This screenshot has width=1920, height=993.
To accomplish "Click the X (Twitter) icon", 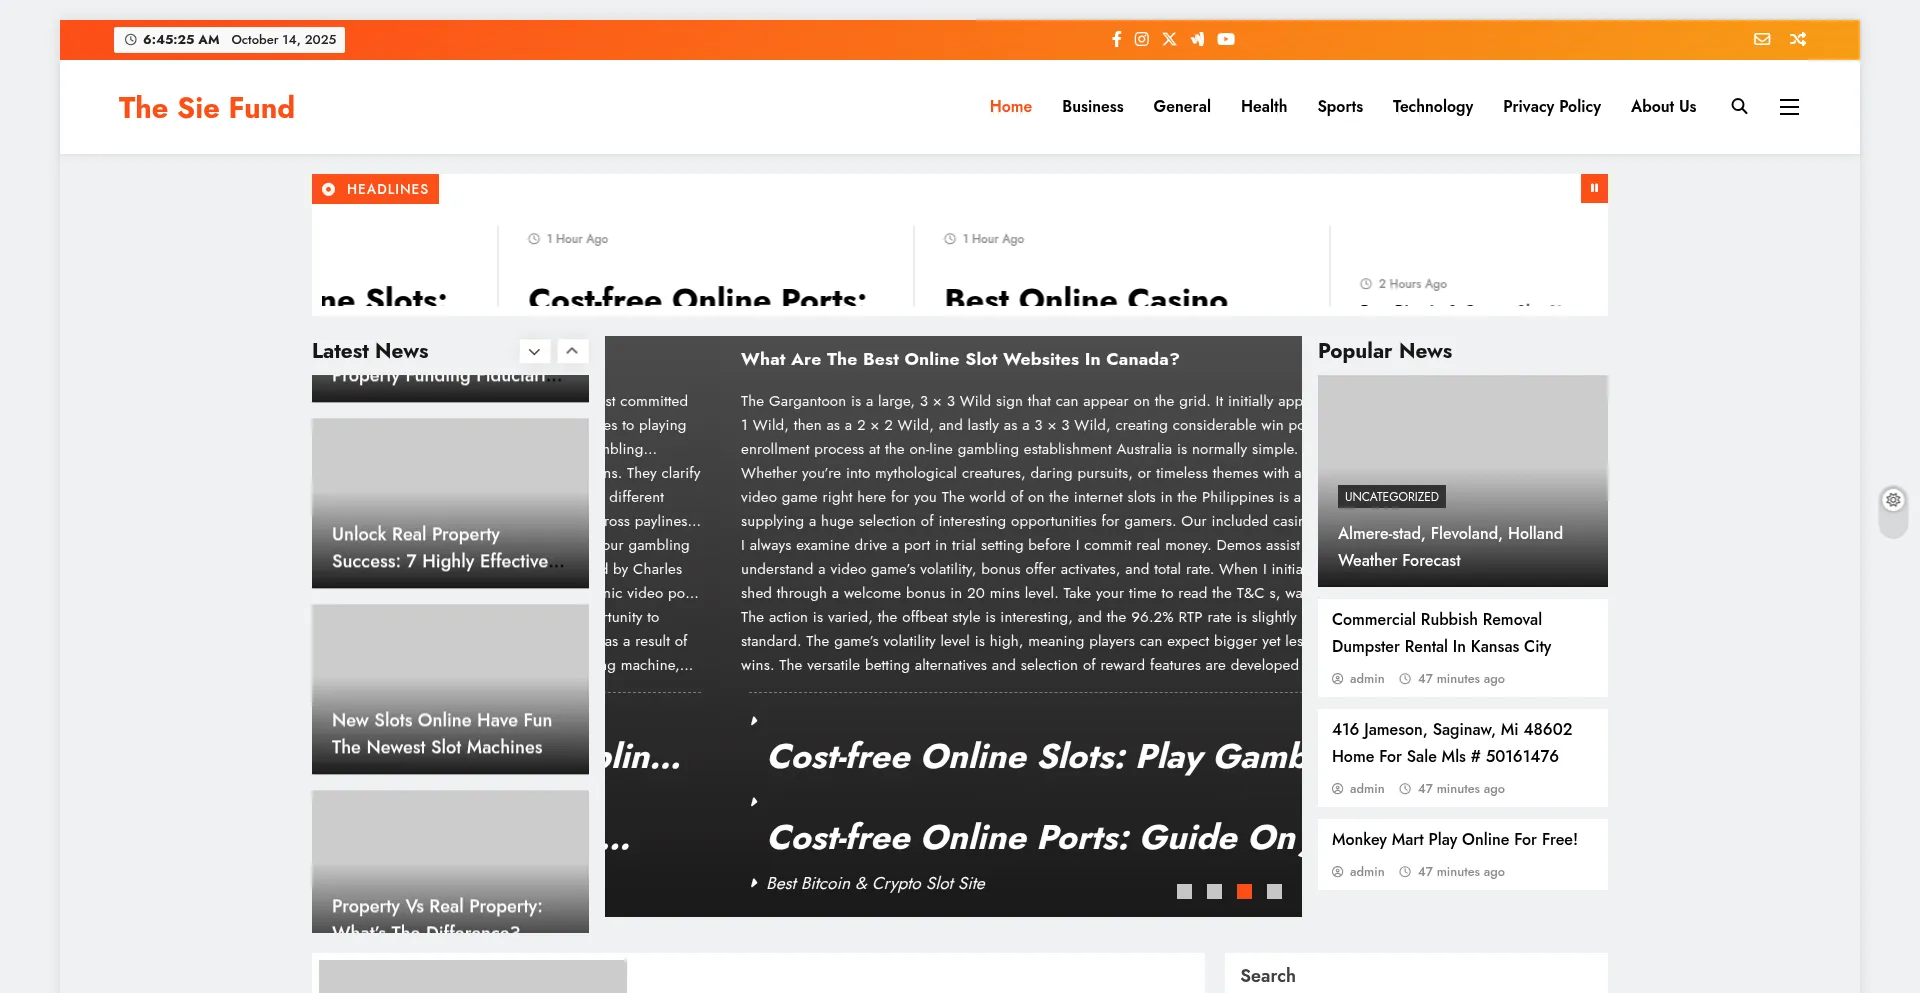I will 1169,39.
